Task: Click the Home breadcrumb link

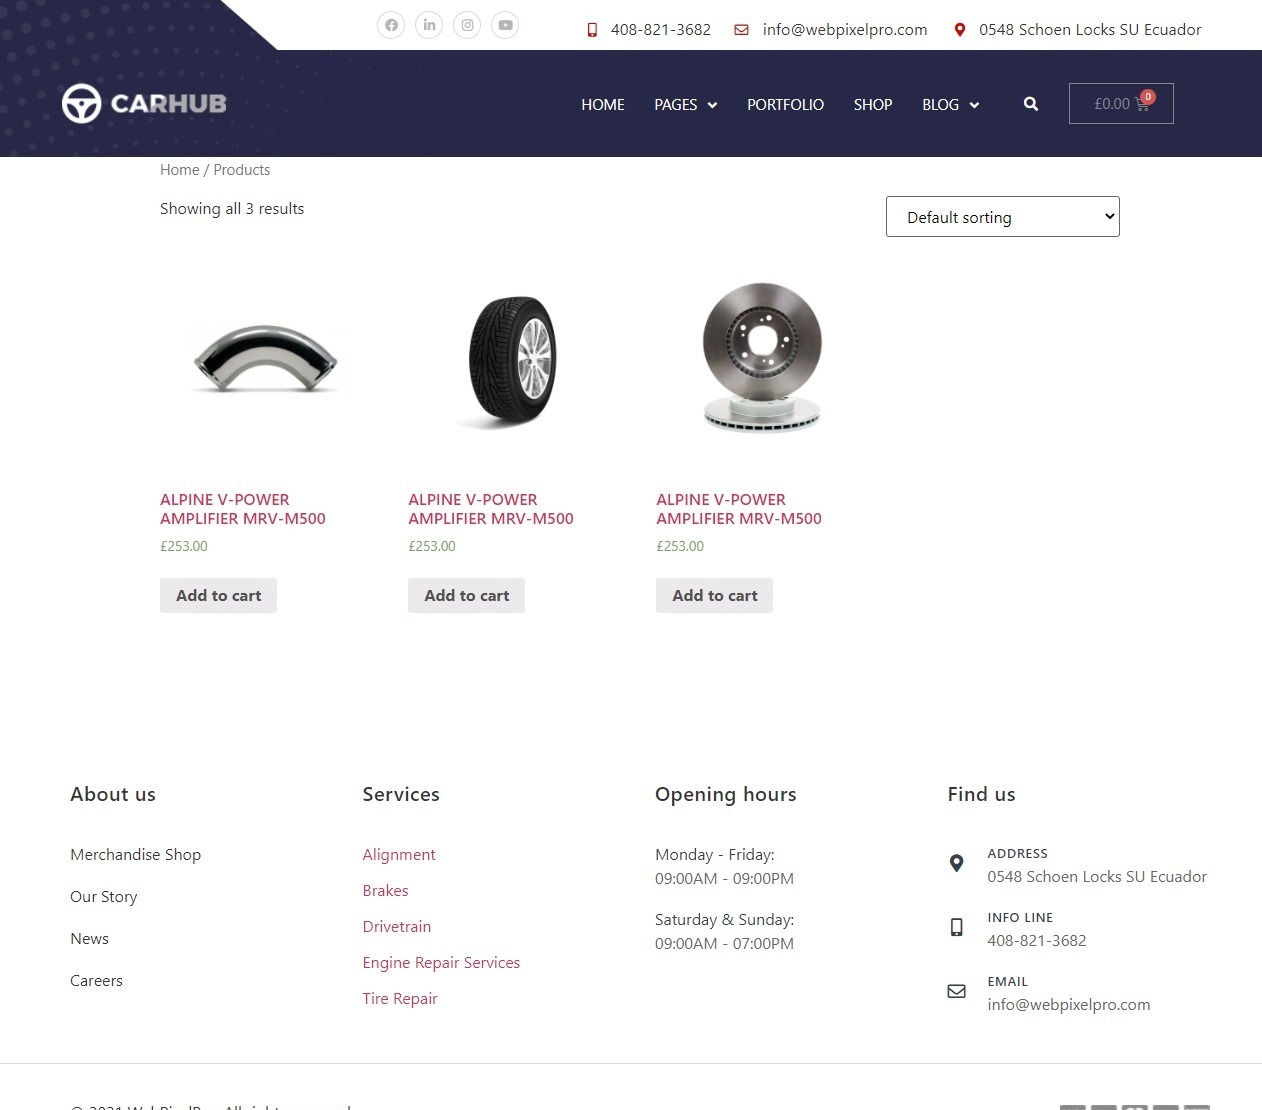Action: (x=180, y=170)
